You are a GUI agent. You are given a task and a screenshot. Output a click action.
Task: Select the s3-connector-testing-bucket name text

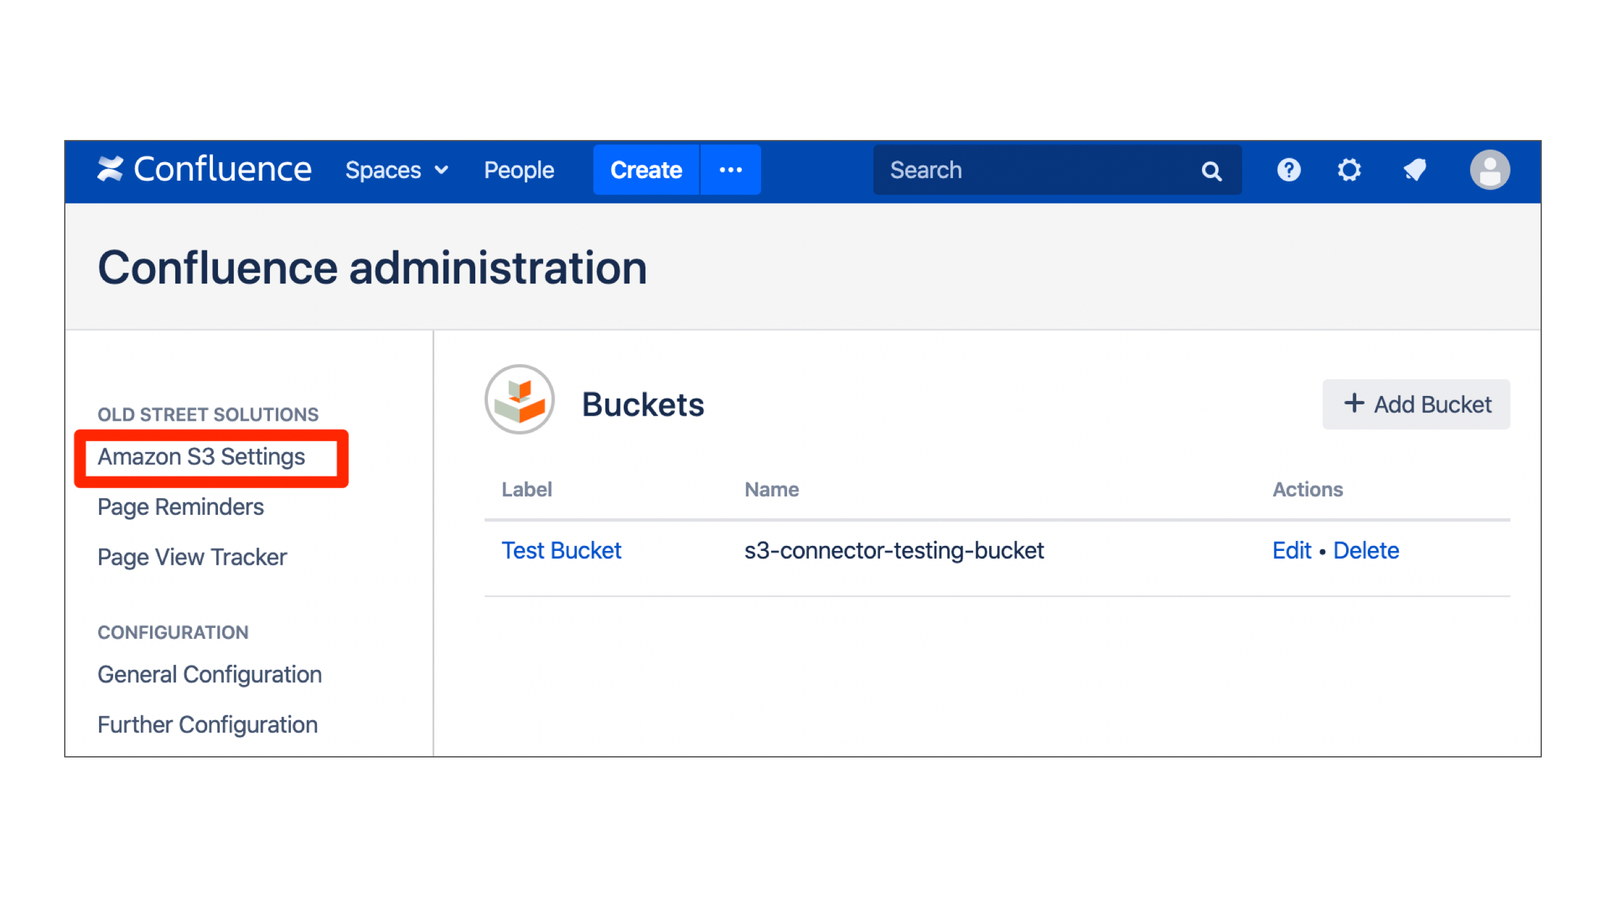coord(894,551)
